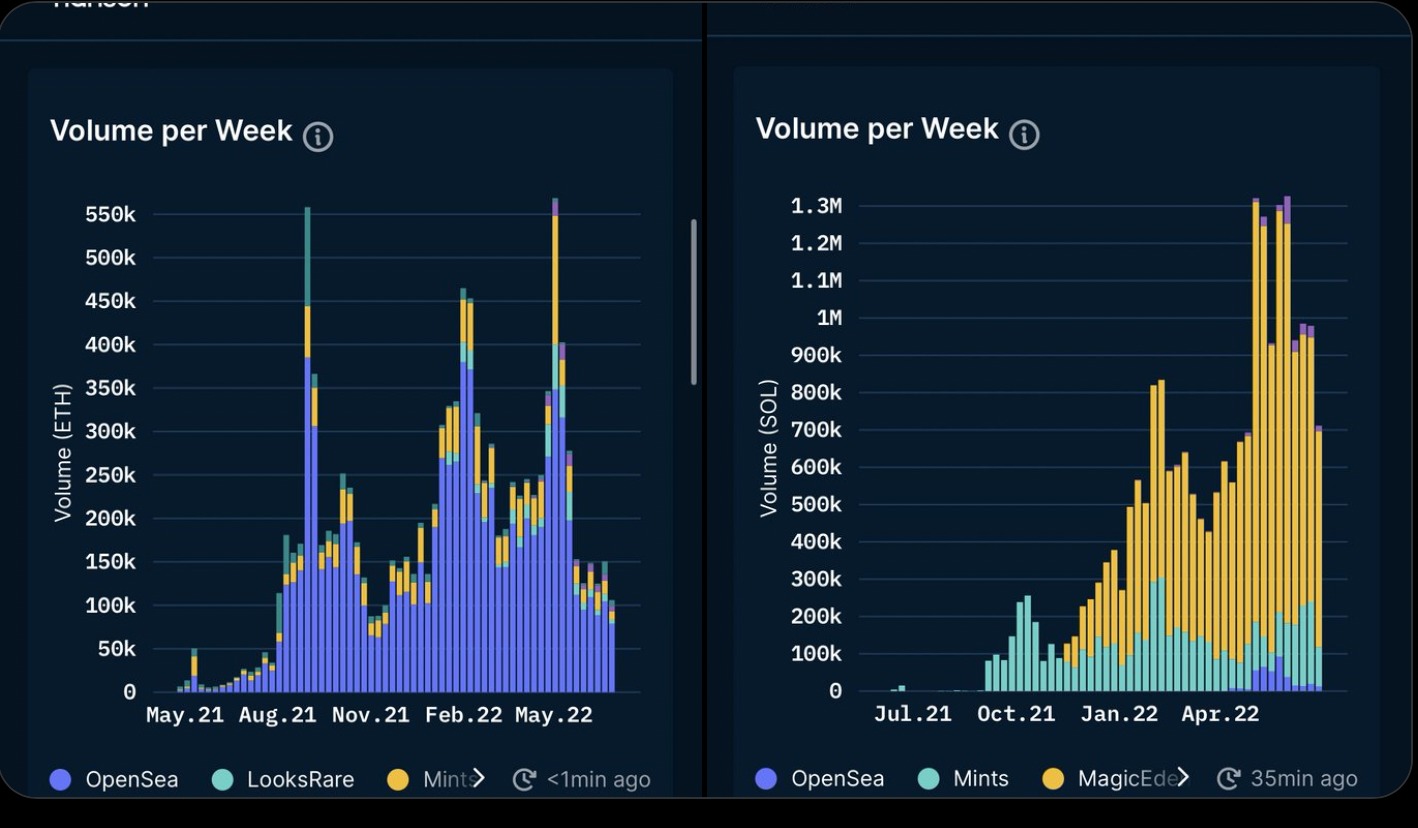Click the teal LooksRare legend dot

pyautogui.click(x=223, y=780)
